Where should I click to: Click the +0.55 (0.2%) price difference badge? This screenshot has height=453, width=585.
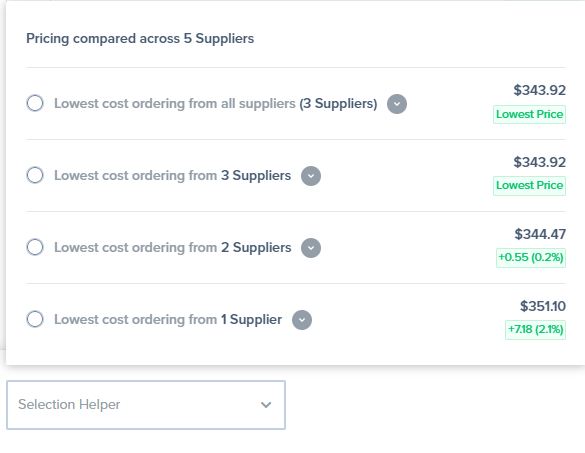(x=531, y=257)
